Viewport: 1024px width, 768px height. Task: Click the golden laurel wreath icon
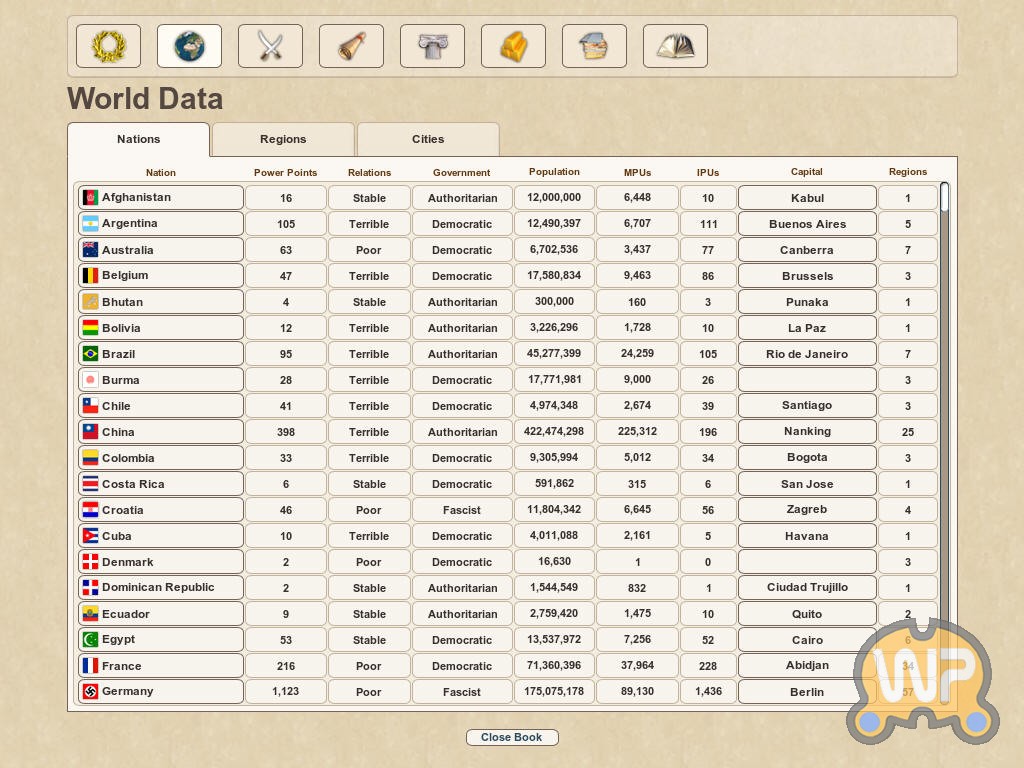108,46
